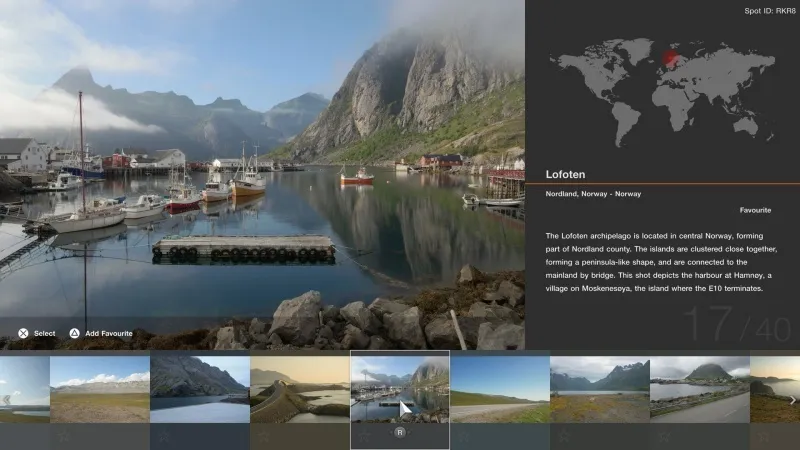Click the Favourite label in info panel

click(x=755, y=211)
